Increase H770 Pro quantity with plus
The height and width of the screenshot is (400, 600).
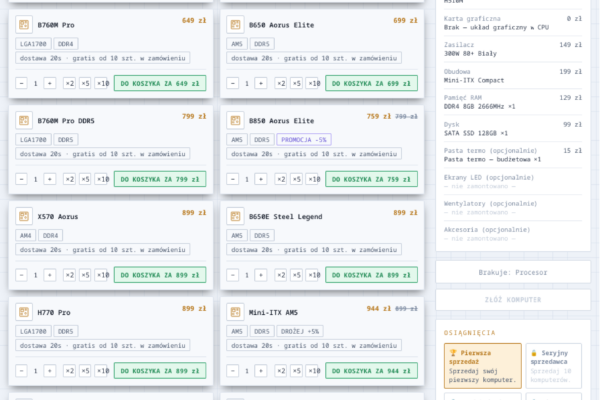tap(50, 371)
